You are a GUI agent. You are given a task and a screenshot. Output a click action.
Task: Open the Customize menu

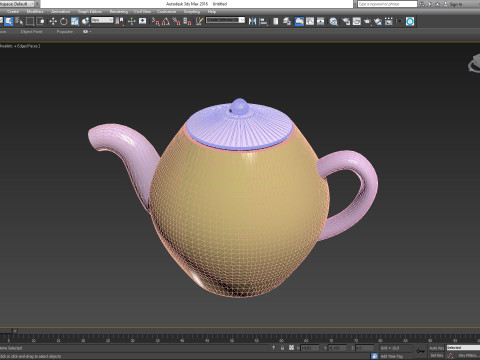[x=166, y=12]
